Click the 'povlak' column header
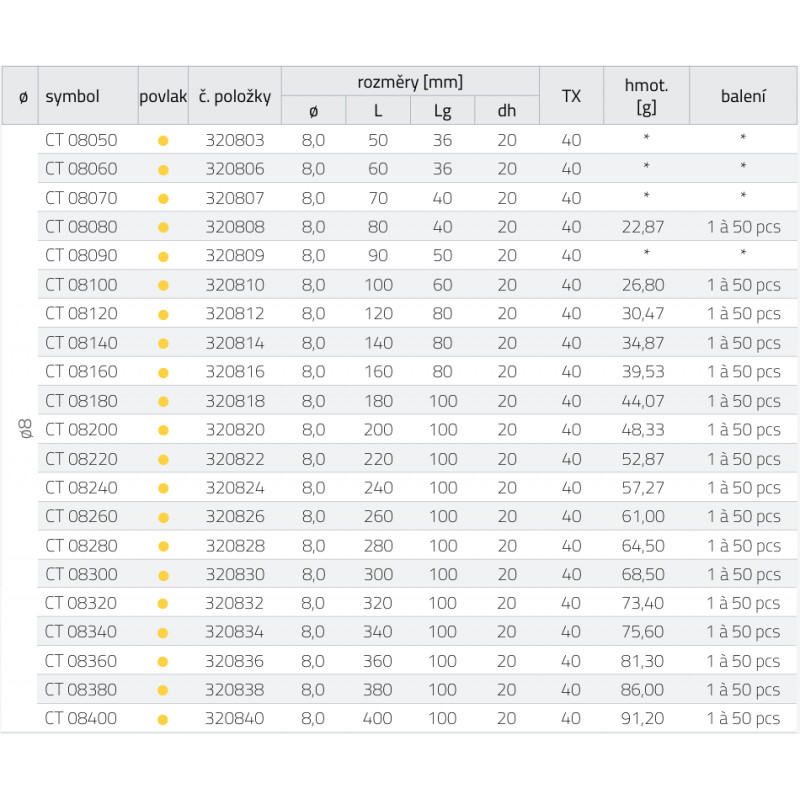Image resolution: width=800 pixels, height=800 pixels. (163, 96)
